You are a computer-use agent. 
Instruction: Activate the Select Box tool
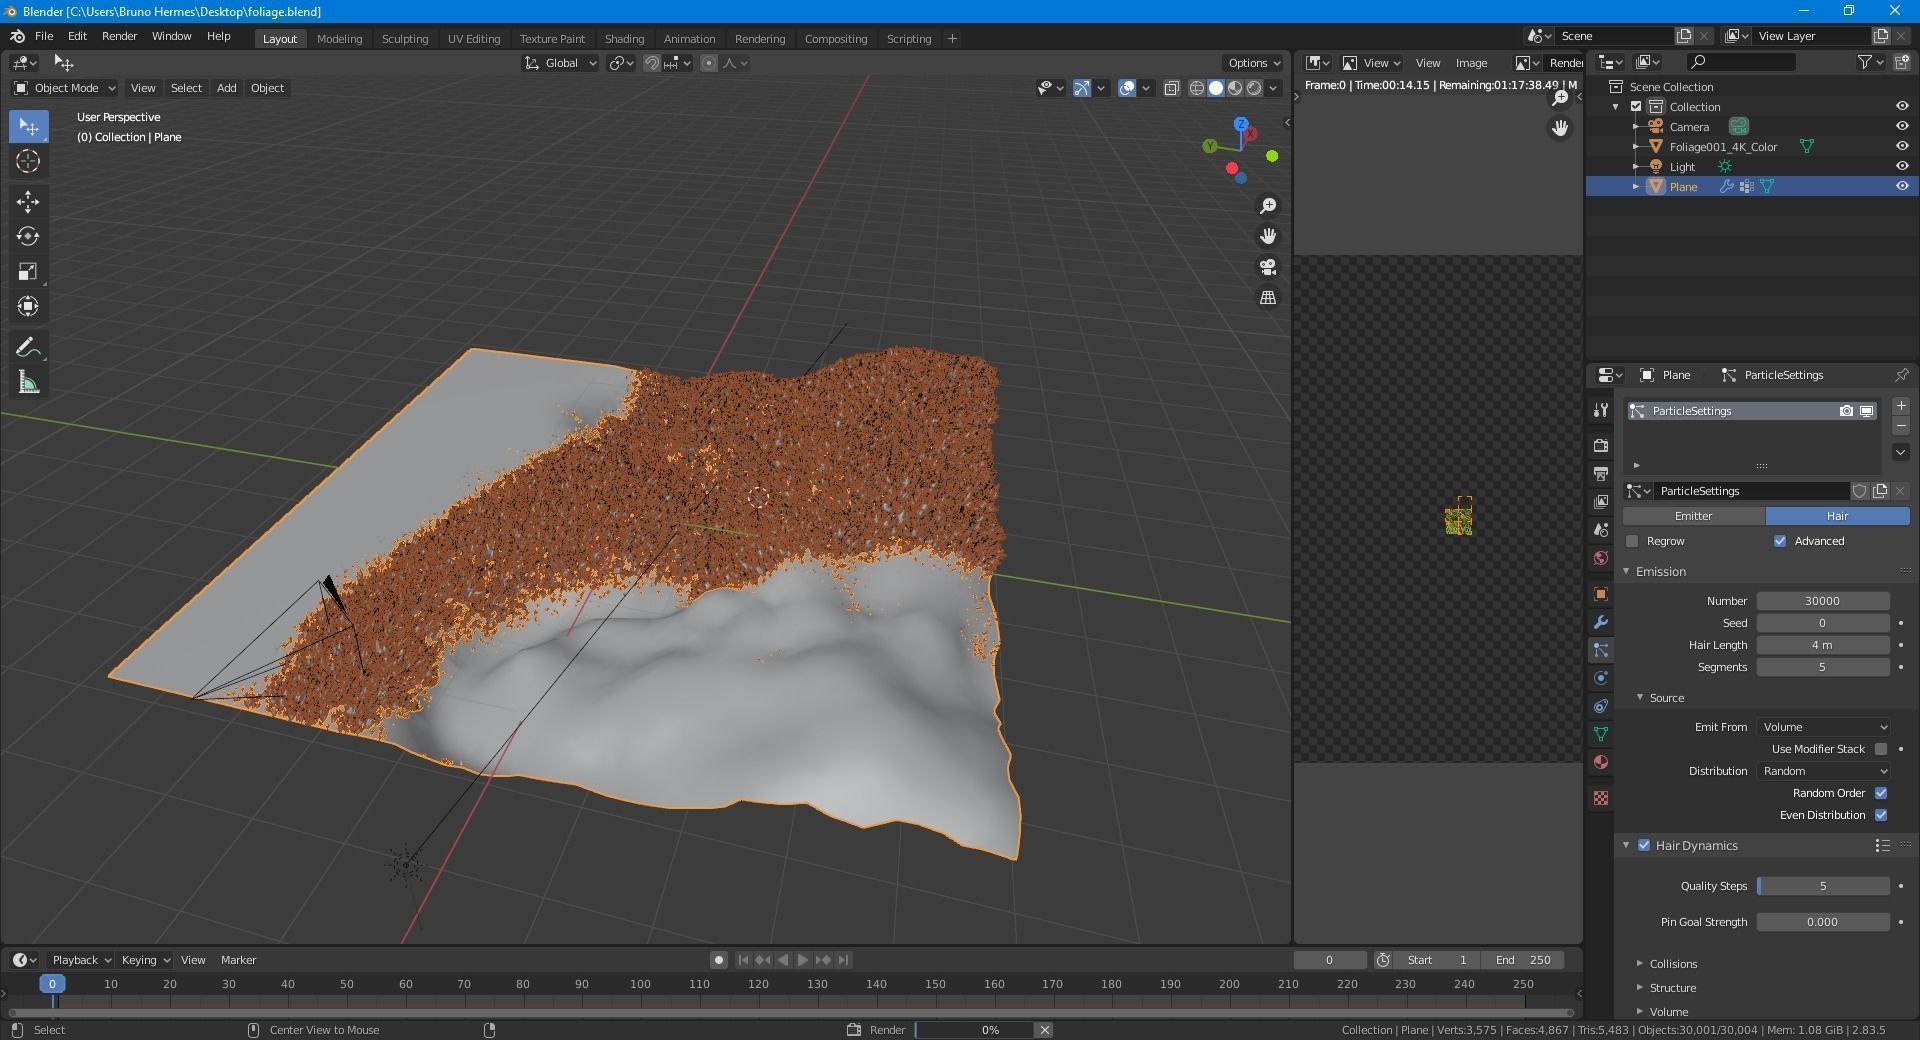click(x=28, y=126)
